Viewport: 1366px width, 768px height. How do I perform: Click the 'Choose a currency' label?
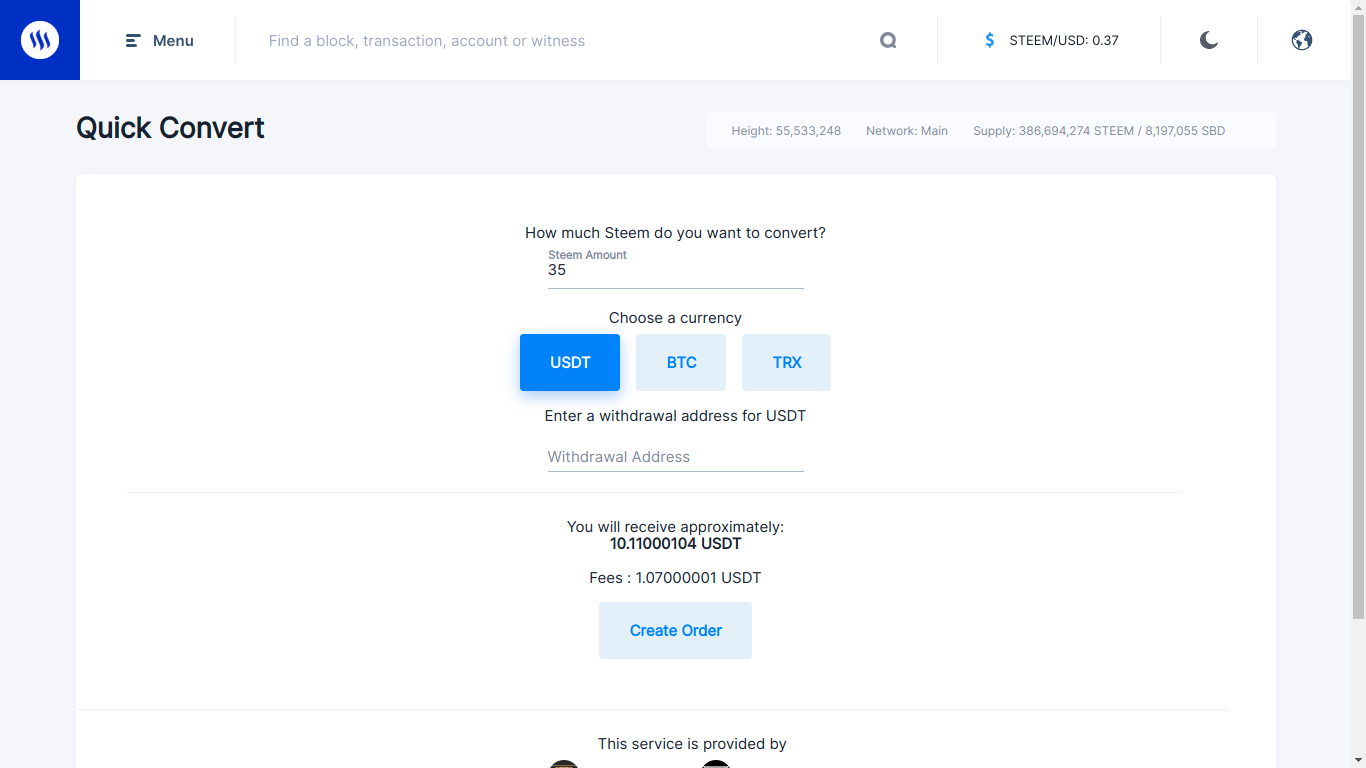pos(676,318)
